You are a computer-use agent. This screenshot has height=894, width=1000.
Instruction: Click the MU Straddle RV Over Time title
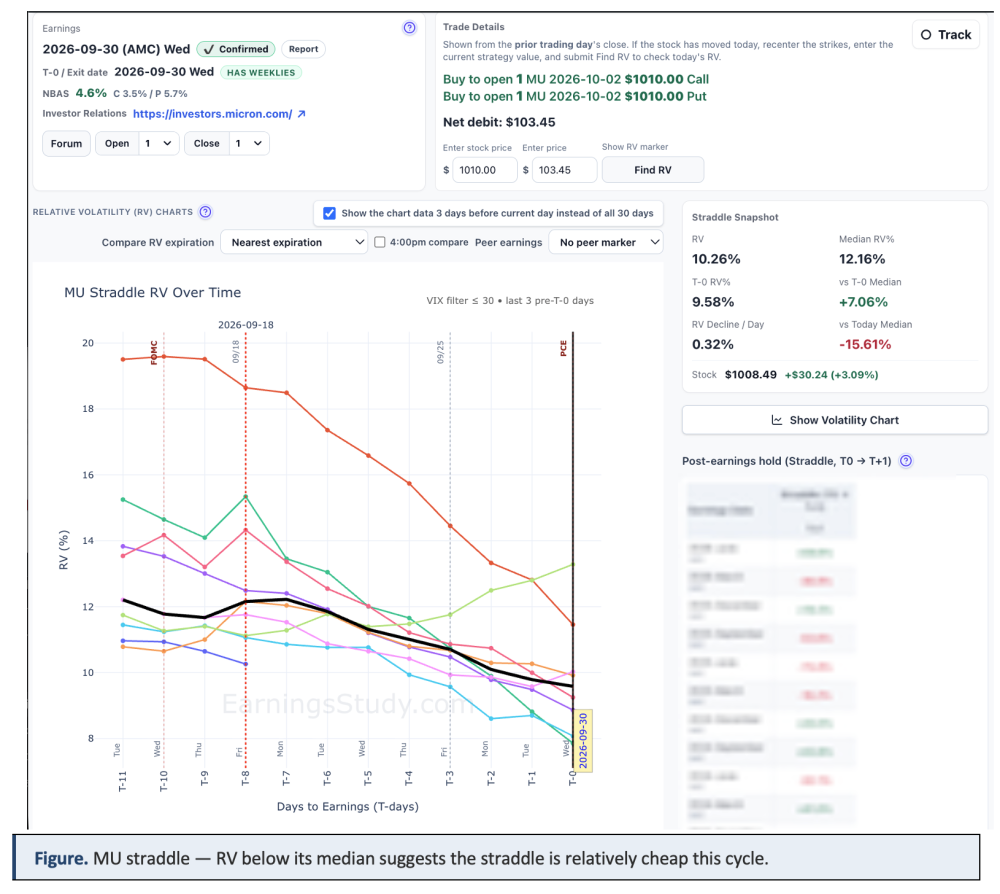(x=152, y=293)
